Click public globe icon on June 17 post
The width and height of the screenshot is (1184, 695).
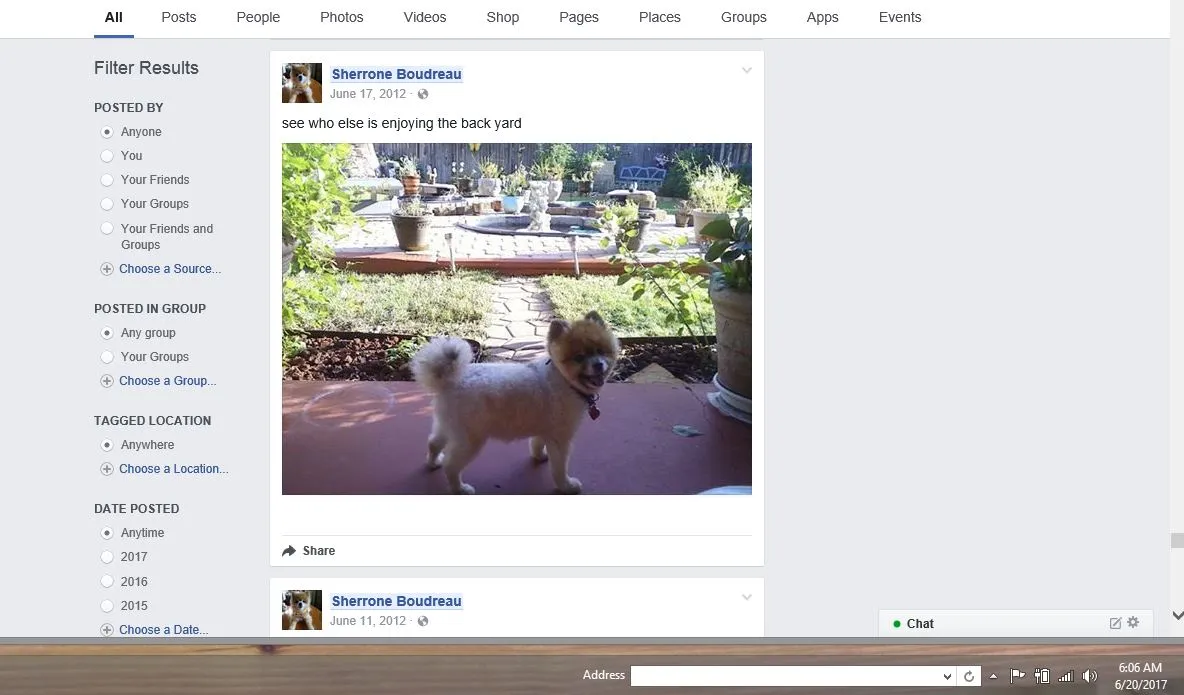pyautogui.click(x=423, y=94)
